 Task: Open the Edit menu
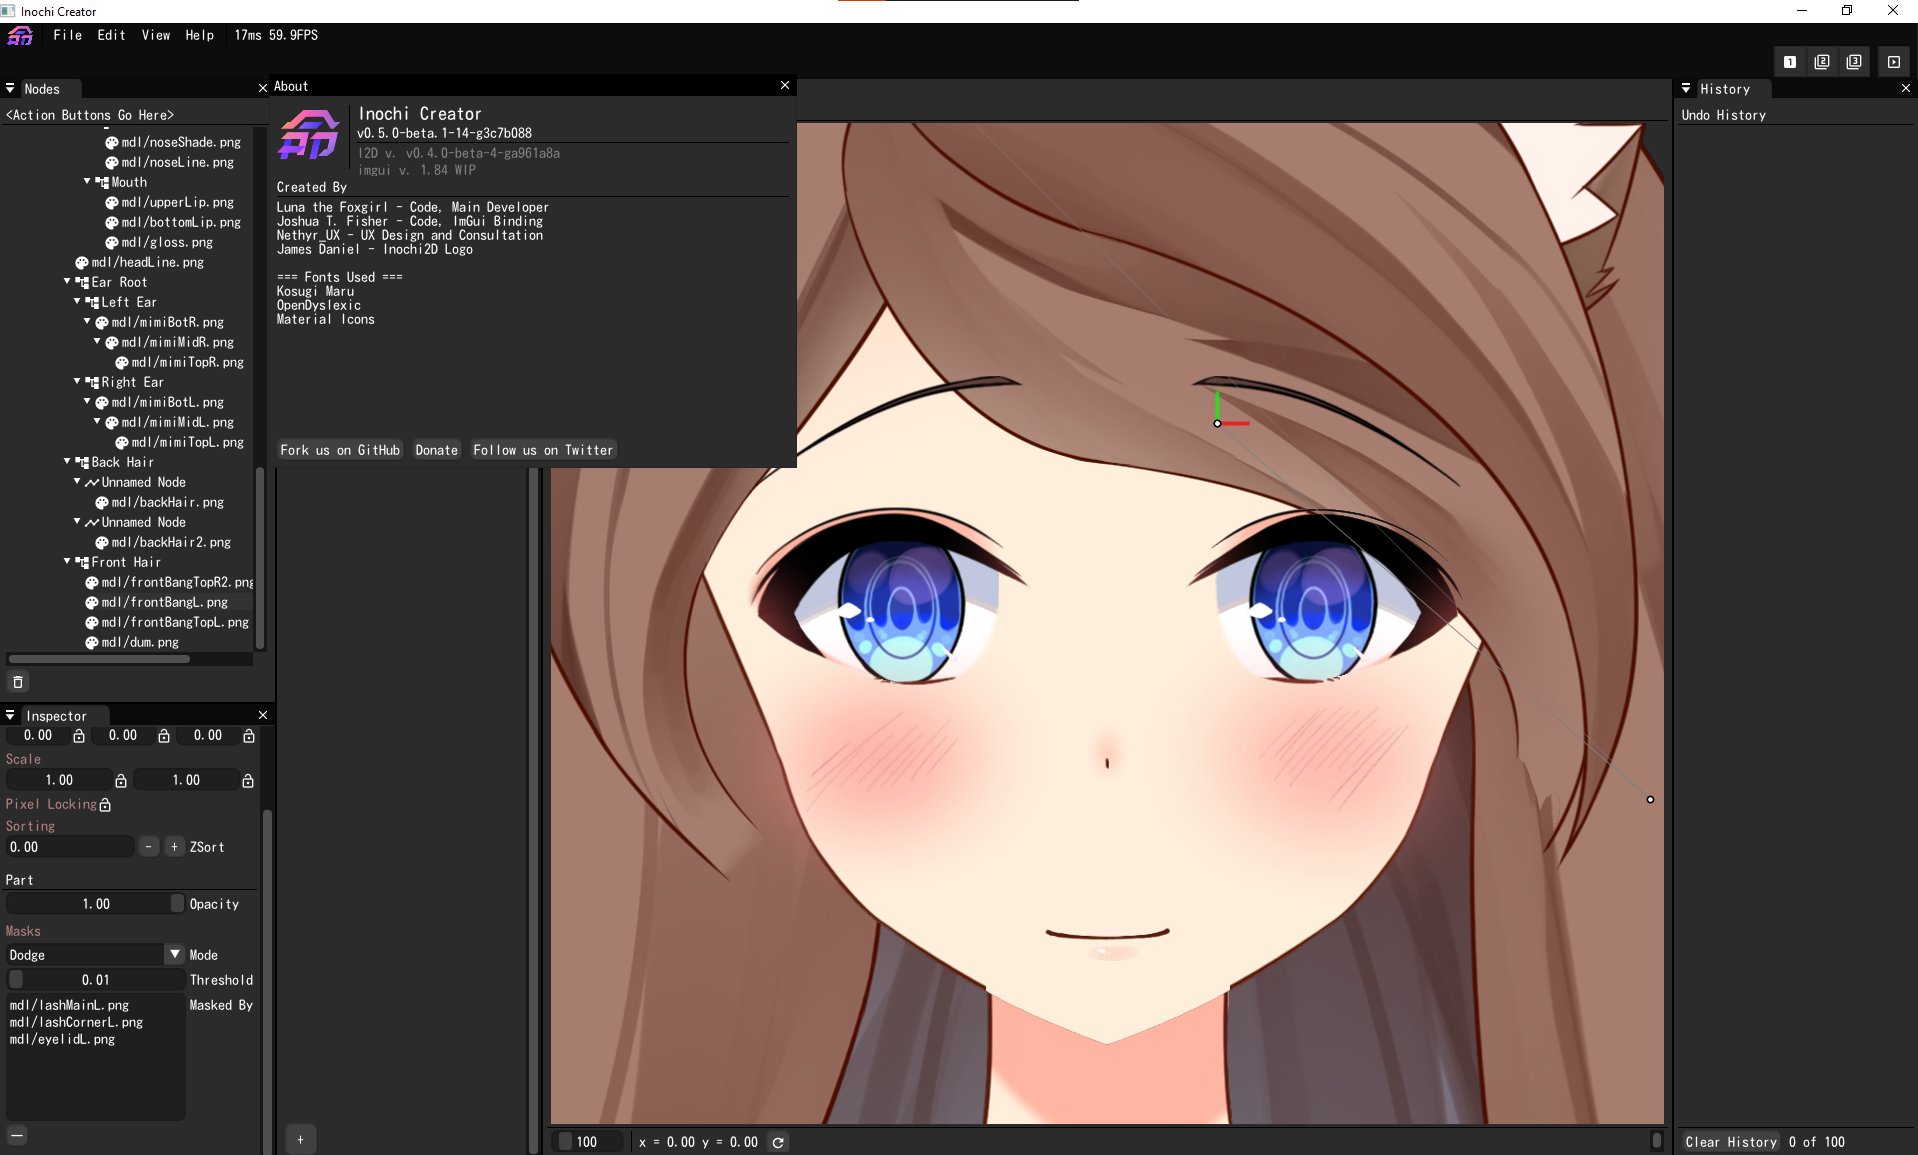tap(110, 35)
